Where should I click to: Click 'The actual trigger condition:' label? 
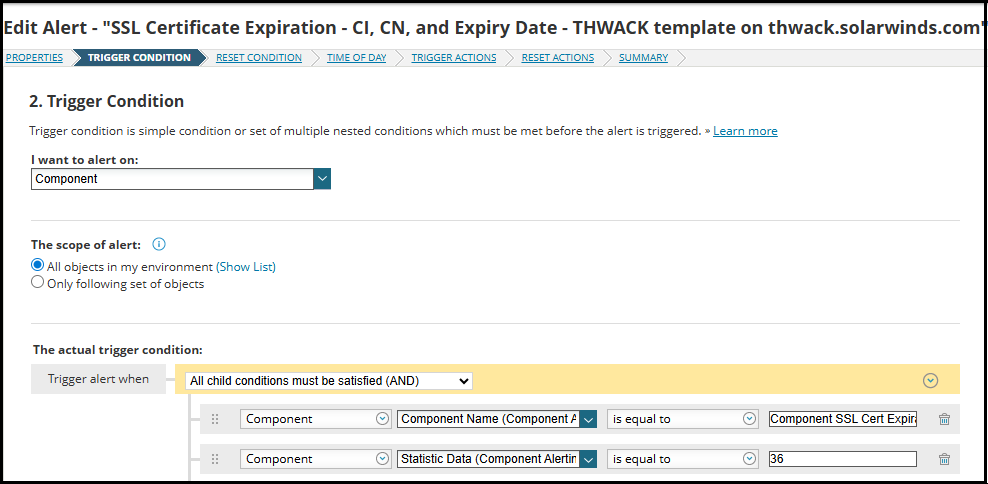tap(118, 349)
